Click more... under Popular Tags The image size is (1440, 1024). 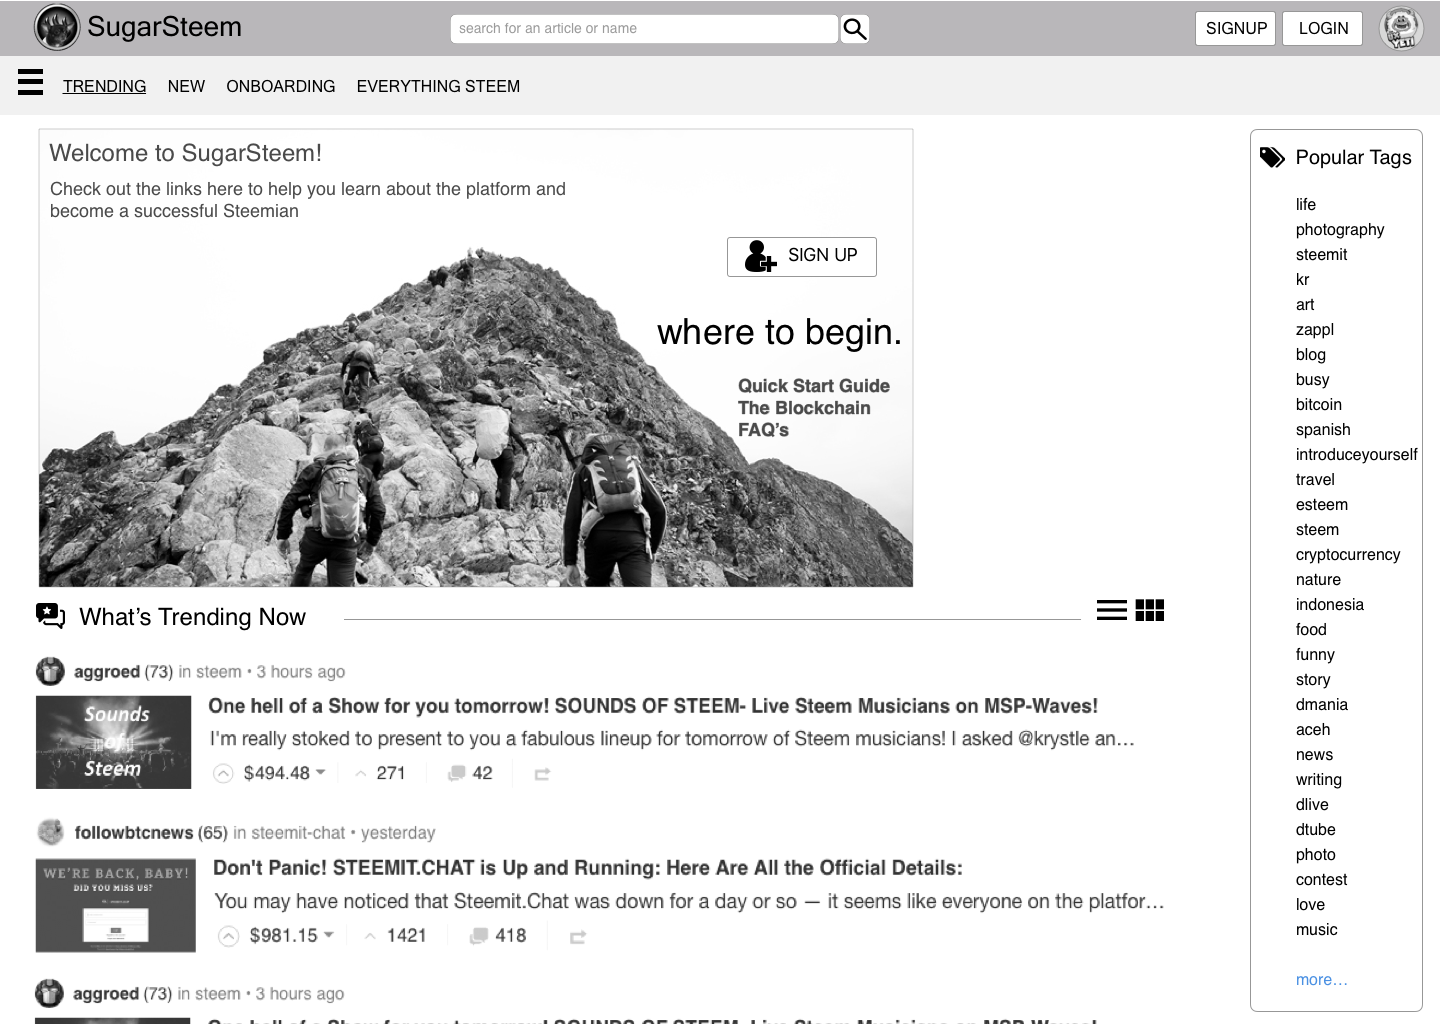pyautogui.click(x=1321, y=979)
